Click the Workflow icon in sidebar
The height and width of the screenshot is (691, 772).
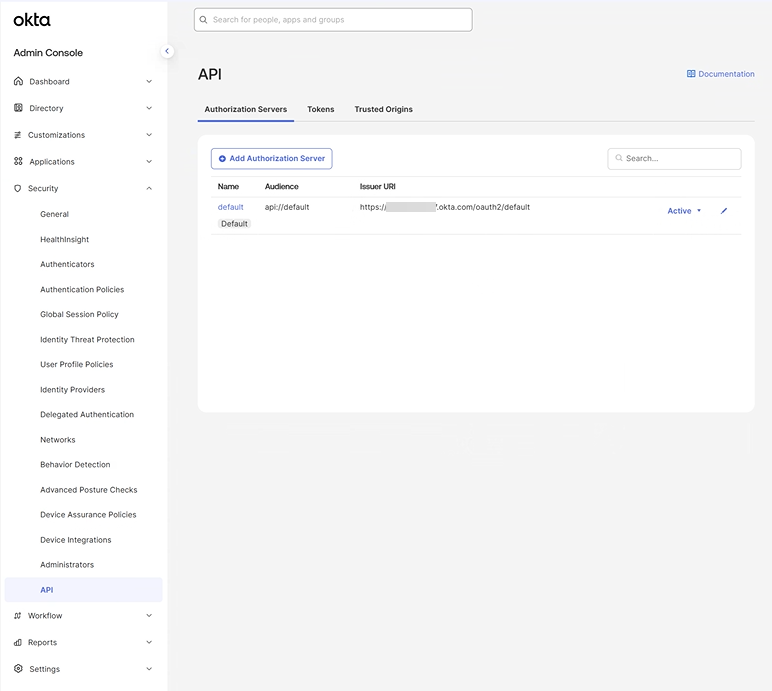pos(18,616)
